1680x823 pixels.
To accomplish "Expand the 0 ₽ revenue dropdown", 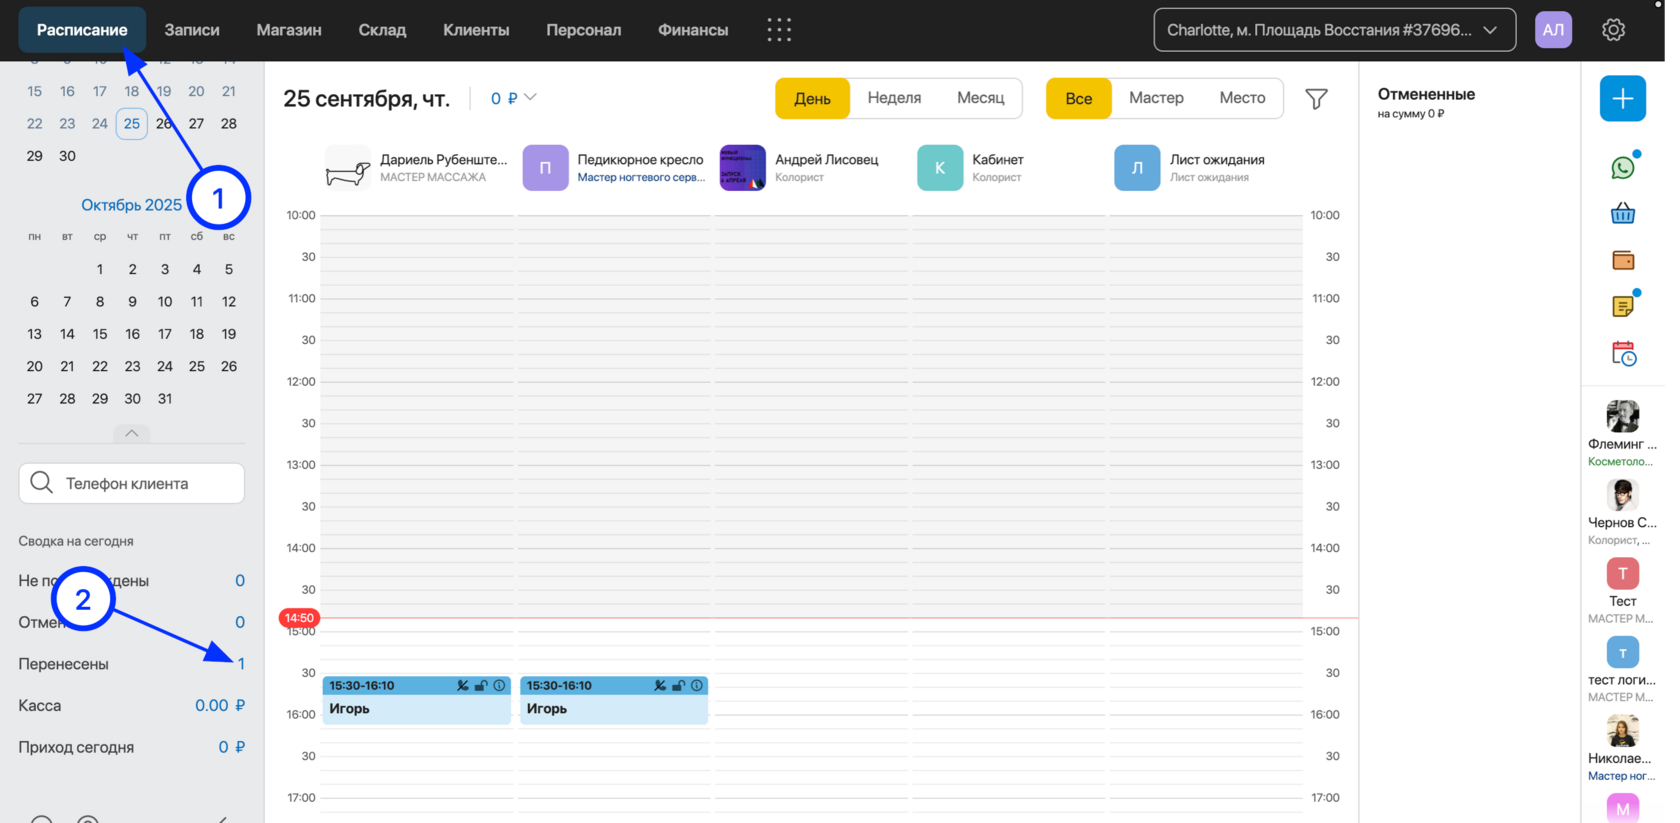I will click(513, 98).
